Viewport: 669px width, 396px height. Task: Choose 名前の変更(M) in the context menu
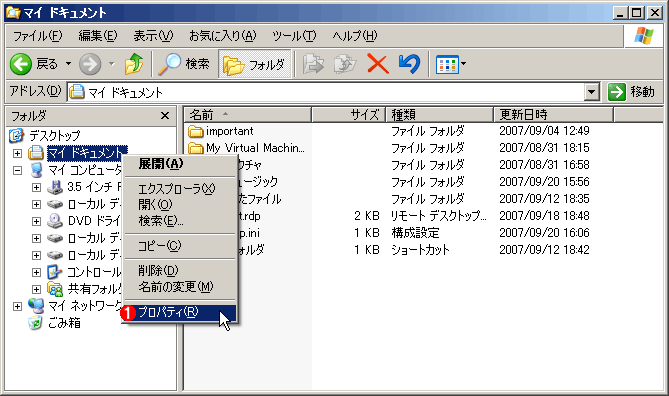[180, 287]
